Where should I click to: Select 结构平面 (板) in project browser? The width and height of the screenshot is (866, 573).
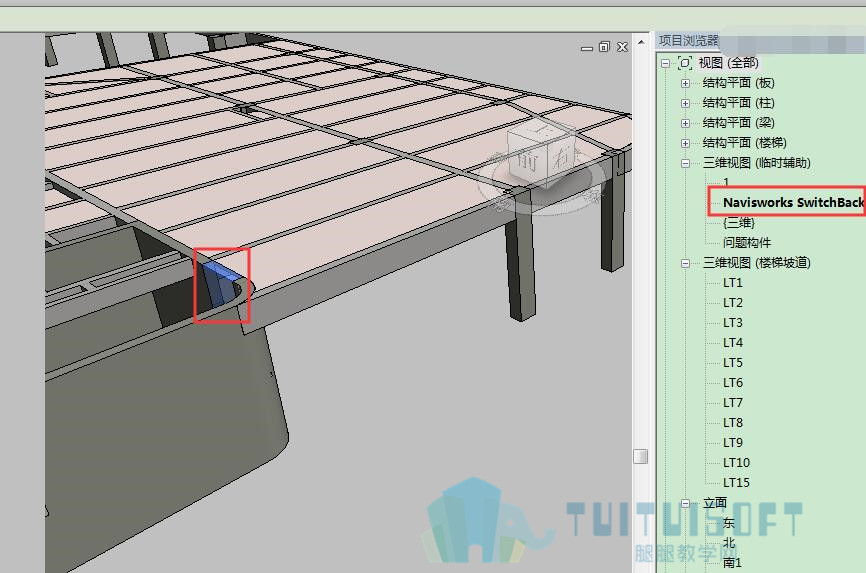[738, 83]
